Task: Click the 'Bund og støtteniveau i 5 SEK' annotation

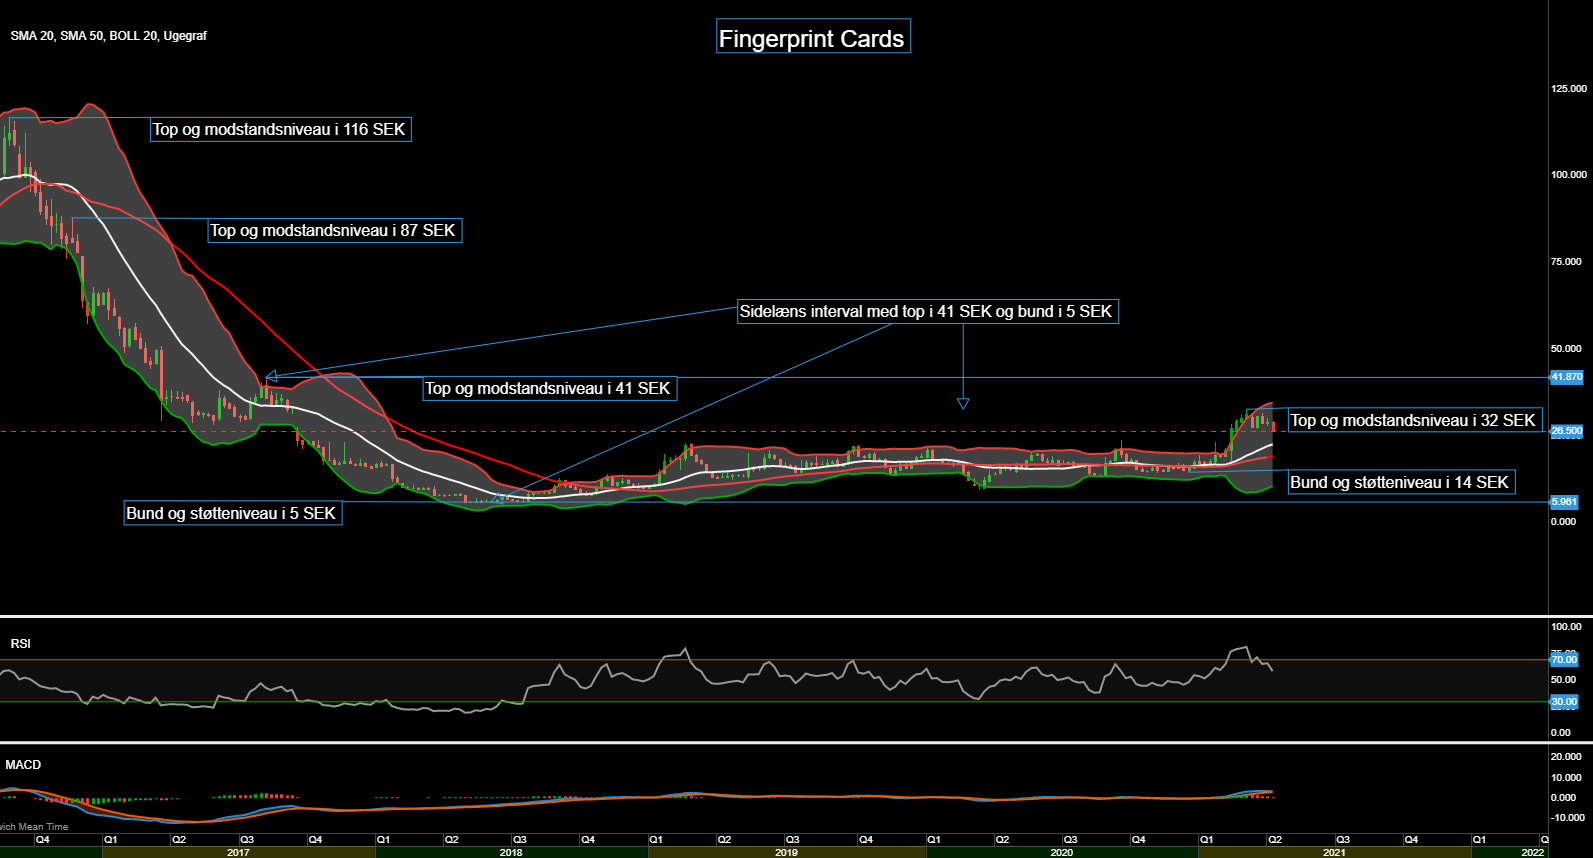Action: [x=233, y=513]
